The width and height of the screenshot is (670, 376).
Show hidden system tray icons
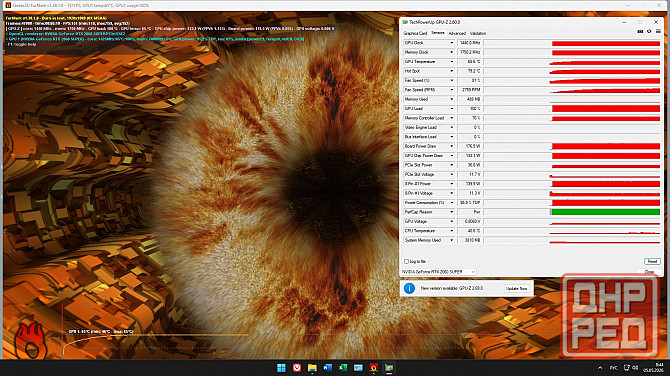600,368
